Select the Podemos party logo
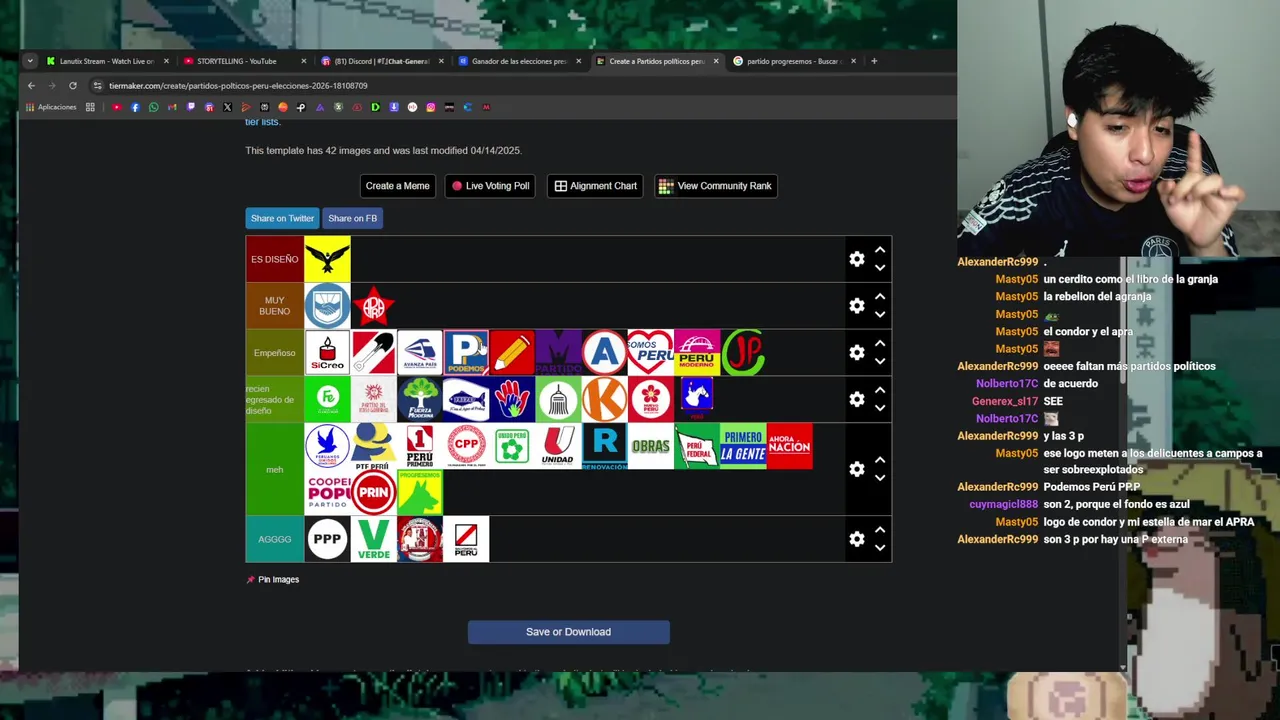This screenshot has width=1280, height=720. 466,352
